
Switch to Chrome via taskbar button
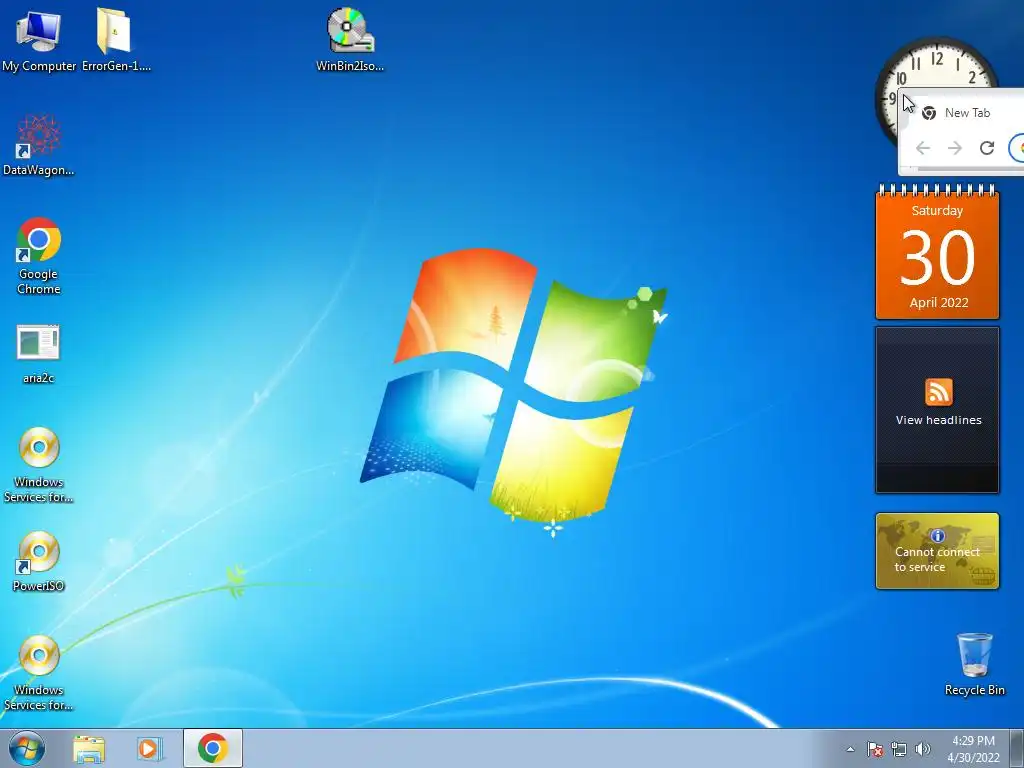tap(213, 748)
